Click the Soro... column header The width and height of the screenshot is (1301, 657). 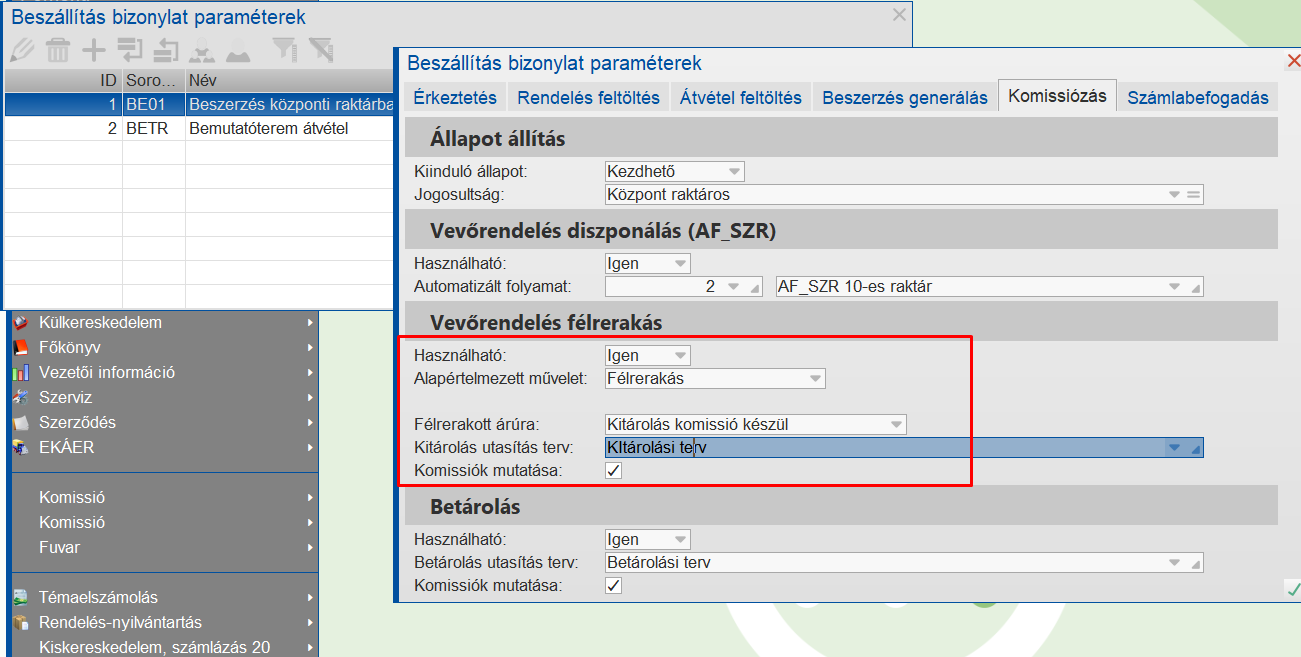click(x=153, y=80)
